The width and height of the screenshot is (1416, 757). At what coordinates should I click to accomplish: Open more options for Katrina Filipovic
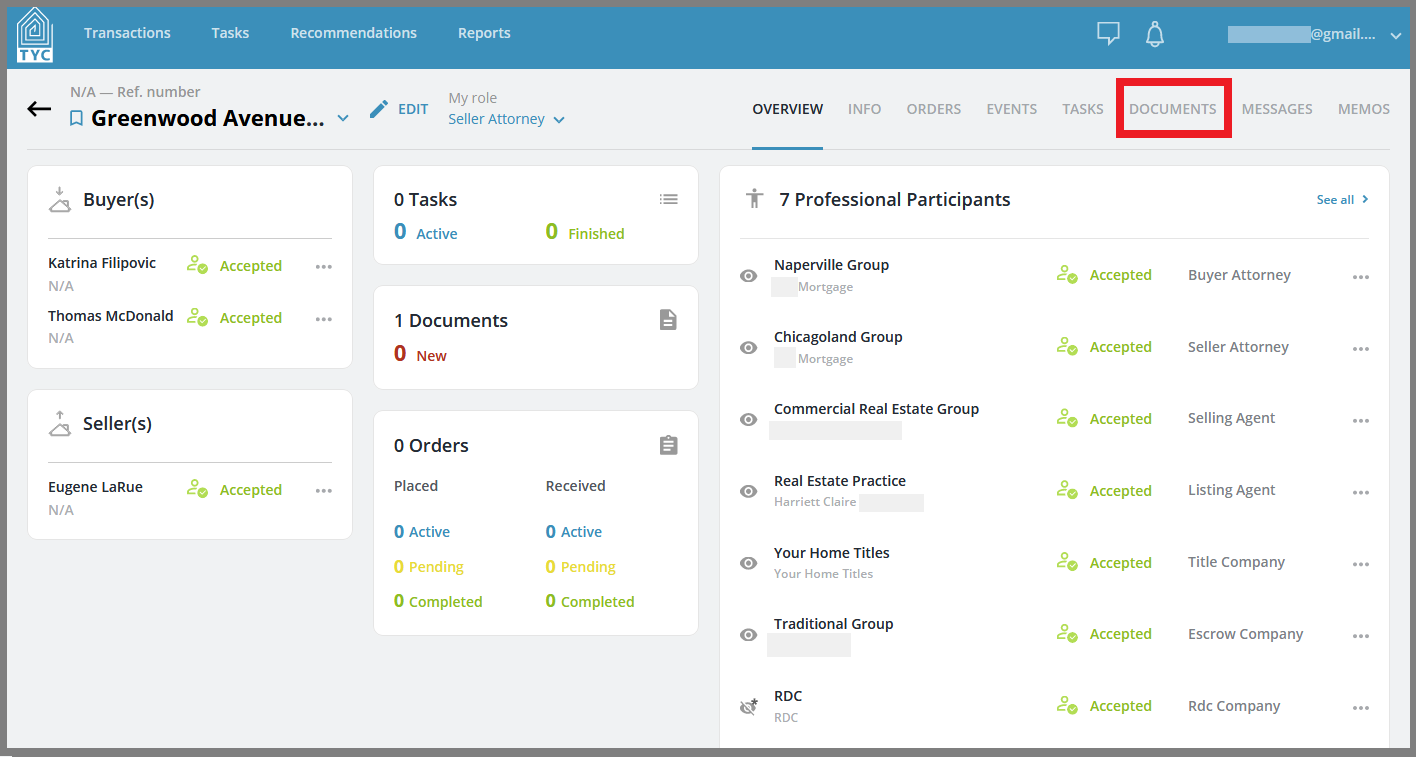[x=323, y=266]
